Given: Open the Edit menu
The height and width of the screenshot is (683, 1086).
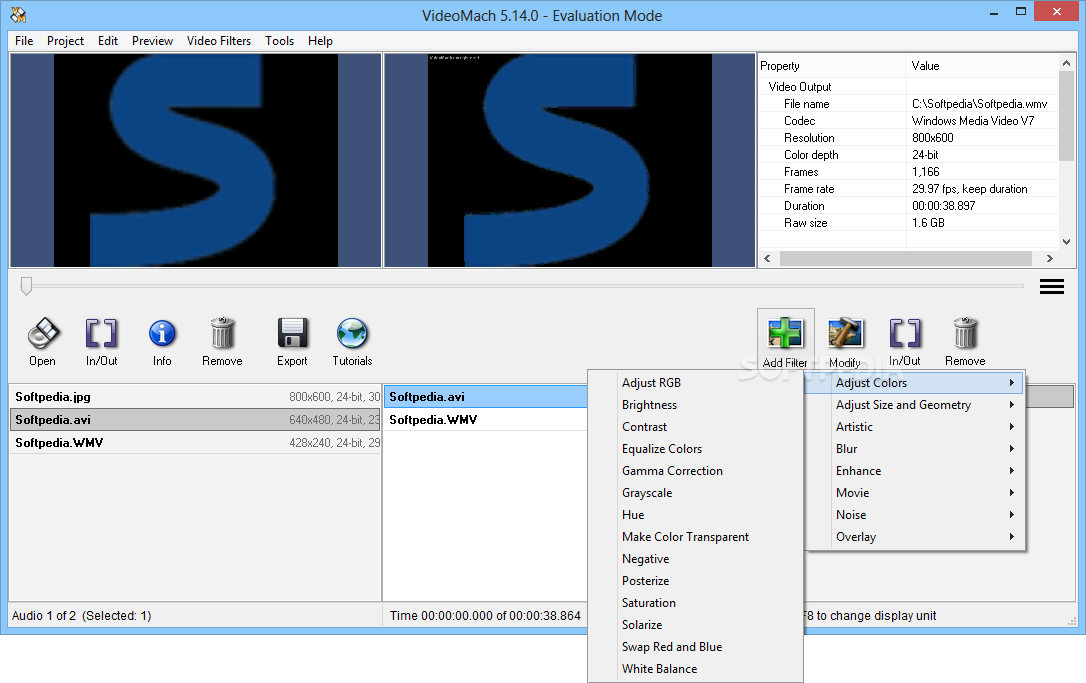Looking at the screenshot, I should [108, 41].
